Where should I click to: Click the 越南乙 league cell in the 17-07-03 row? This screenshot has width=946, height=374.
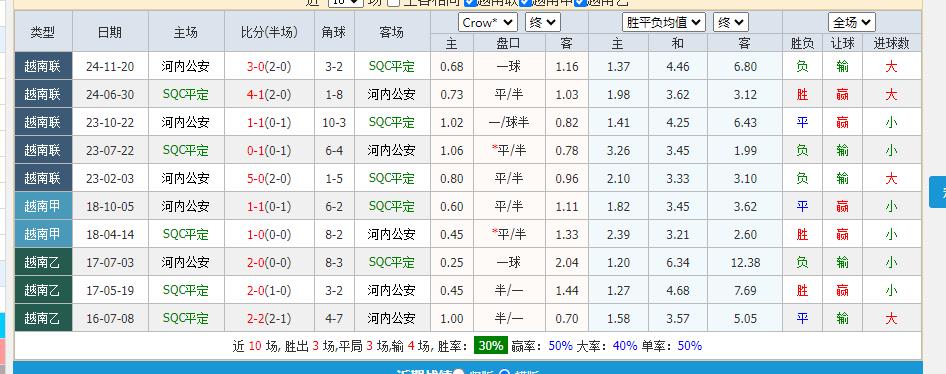point(43,262)
